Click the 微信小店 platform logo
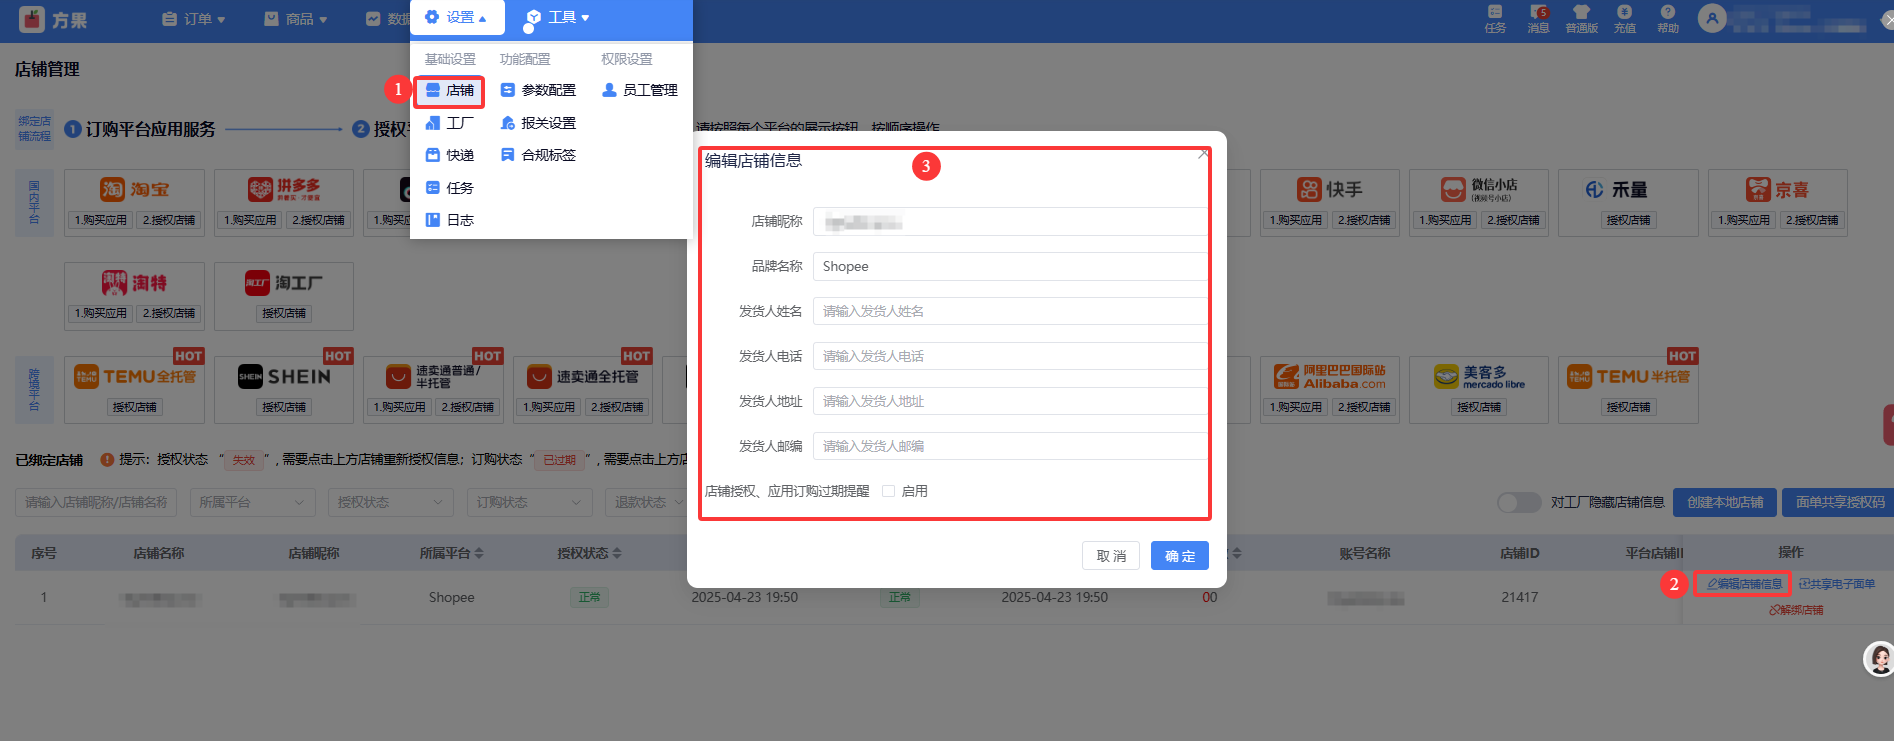 [x=1479, y=189]
